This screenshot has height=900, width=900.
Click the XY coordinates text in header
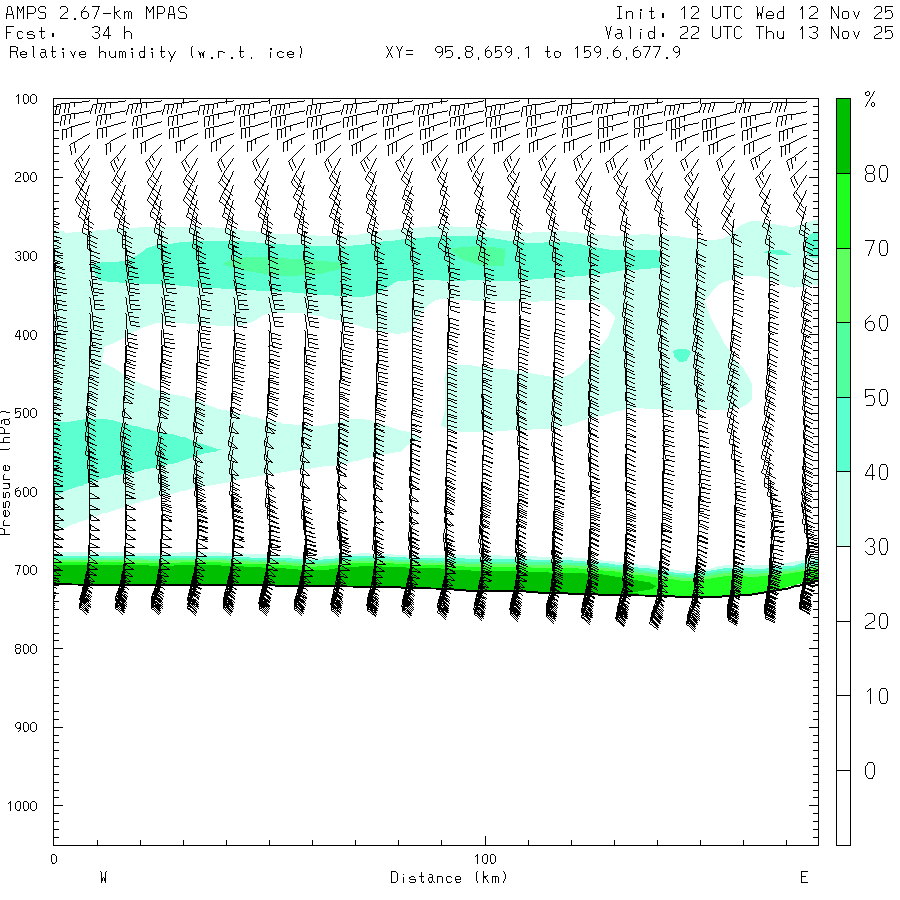[533, 53]
